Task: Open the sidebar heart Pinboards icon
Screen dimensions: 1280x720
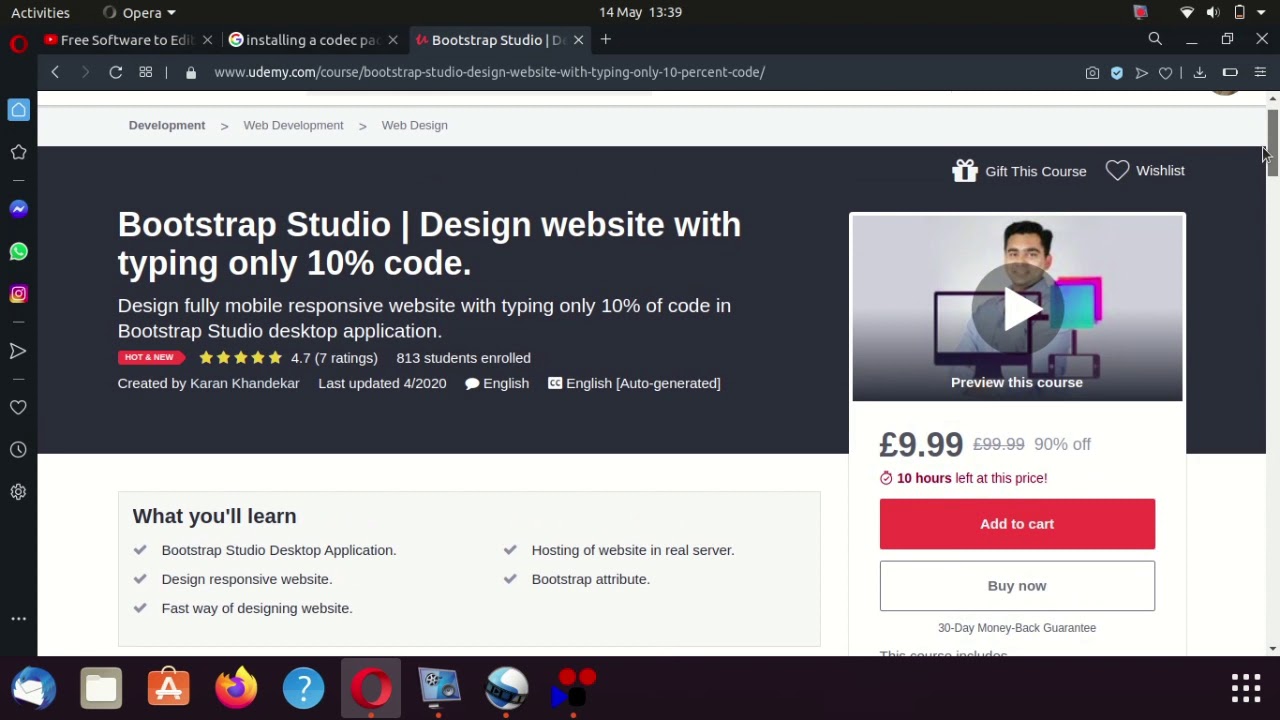Action: (x=18, y=408)
